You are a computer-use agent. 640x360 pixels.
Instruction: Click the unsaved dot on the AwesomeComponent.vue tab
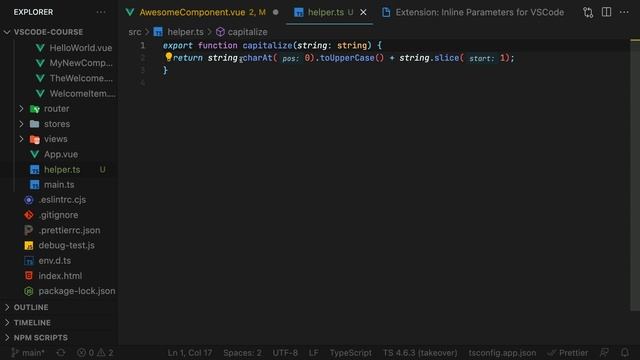[276, 12]
